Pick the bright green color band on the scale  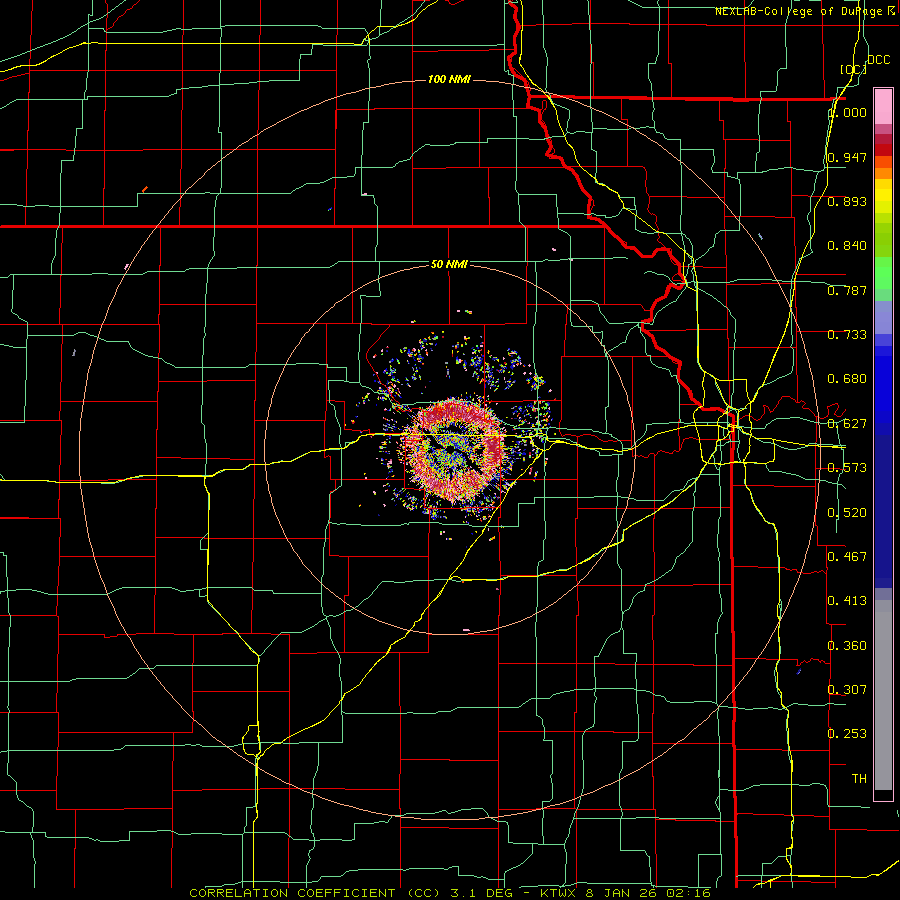pyautogui.click(x=883, y=273)
